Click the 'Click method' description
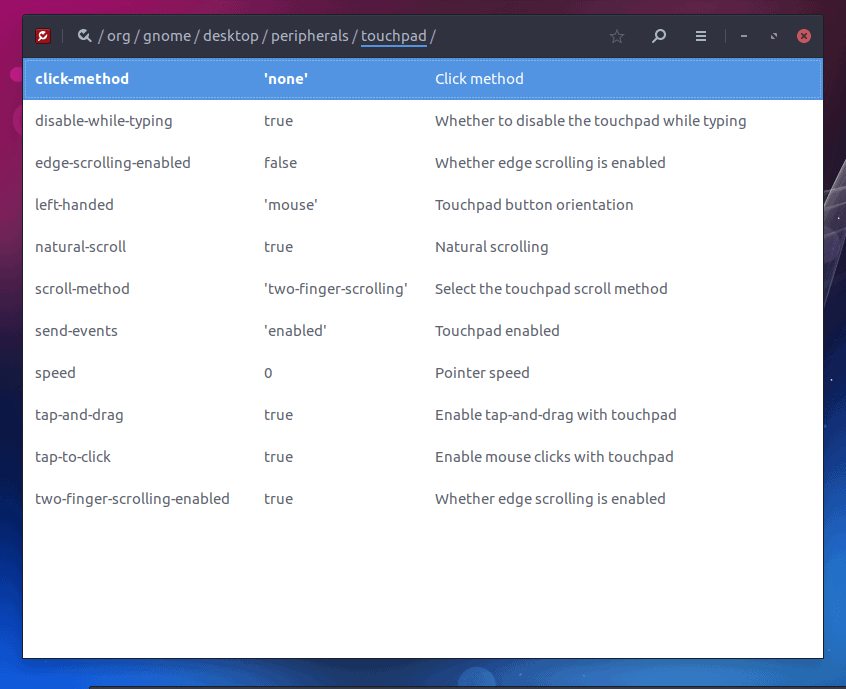 click(479, 79)
